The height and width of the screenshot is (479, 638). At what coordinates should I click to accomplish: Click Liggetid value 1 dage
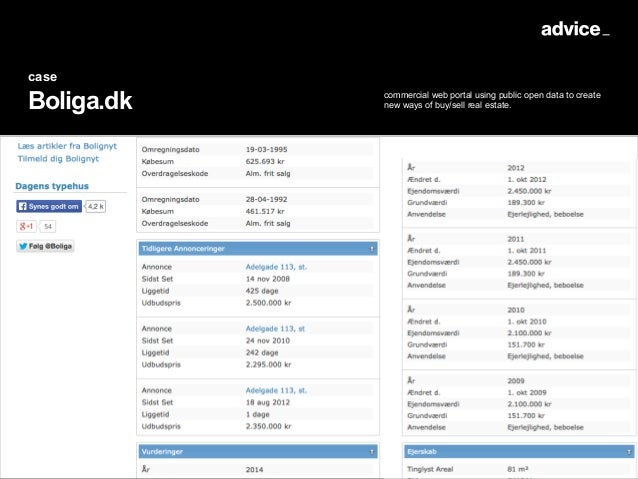pyautogui.click(x=258, y=414)
